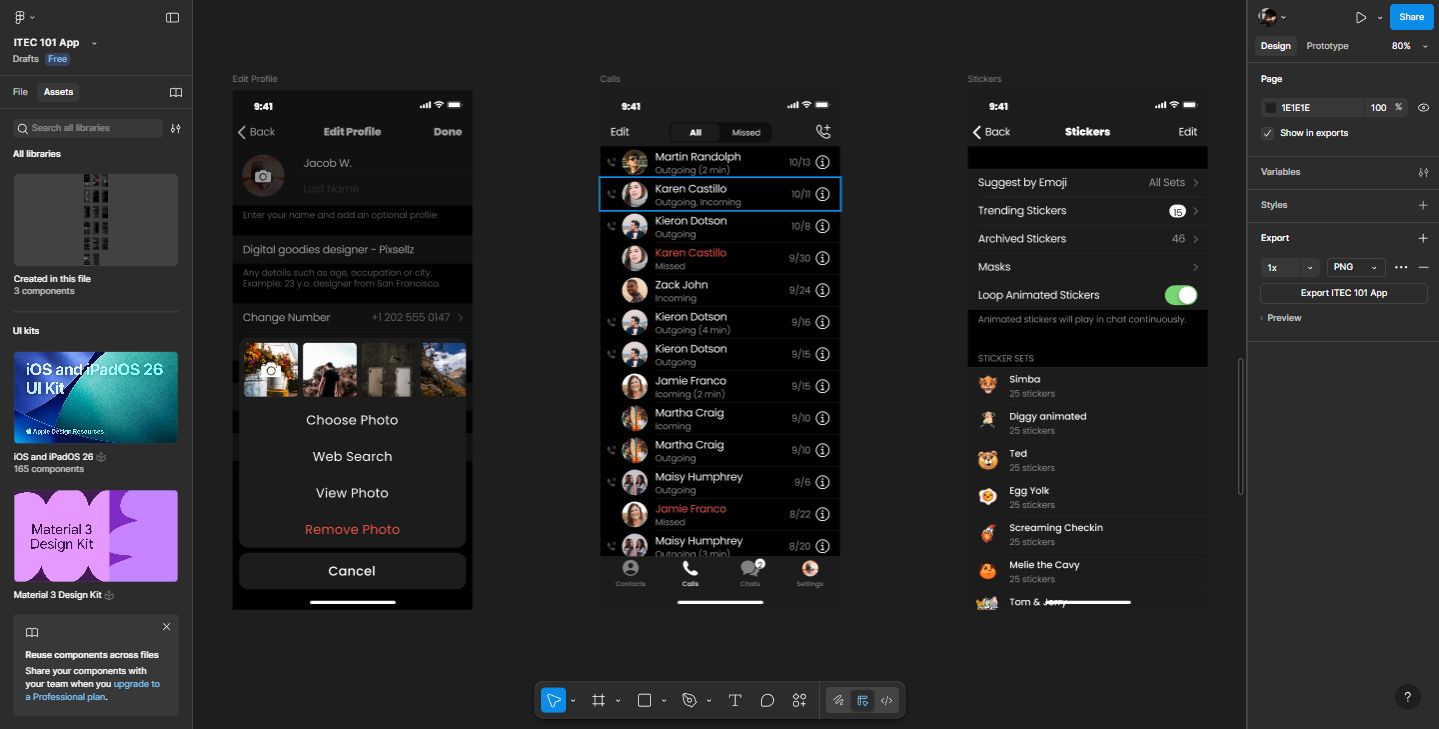1439x729 pixels.
Task: Open the library book icon beside Assets
Action: pos(176,92)
